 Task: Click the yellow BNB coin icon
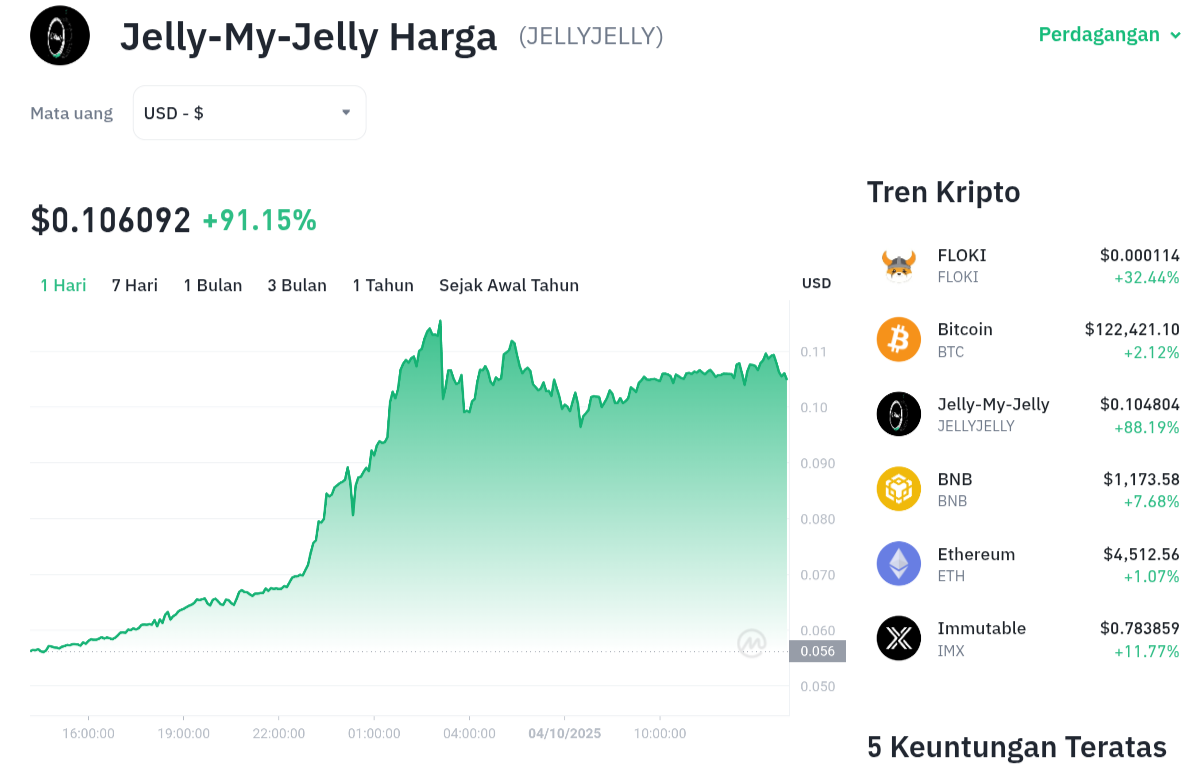point(898,489)
